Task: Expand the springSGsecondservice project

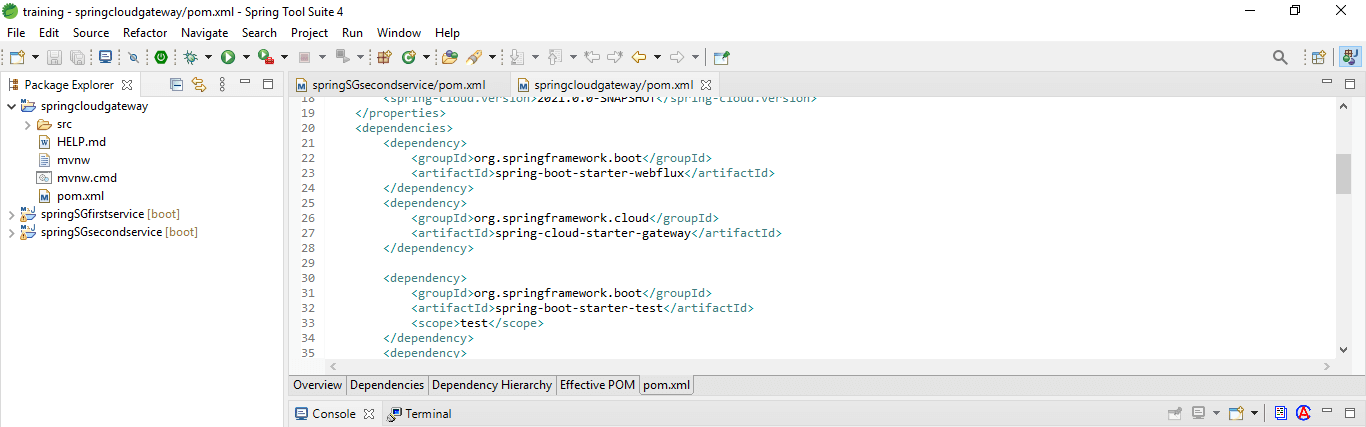Action: (11, 232)
